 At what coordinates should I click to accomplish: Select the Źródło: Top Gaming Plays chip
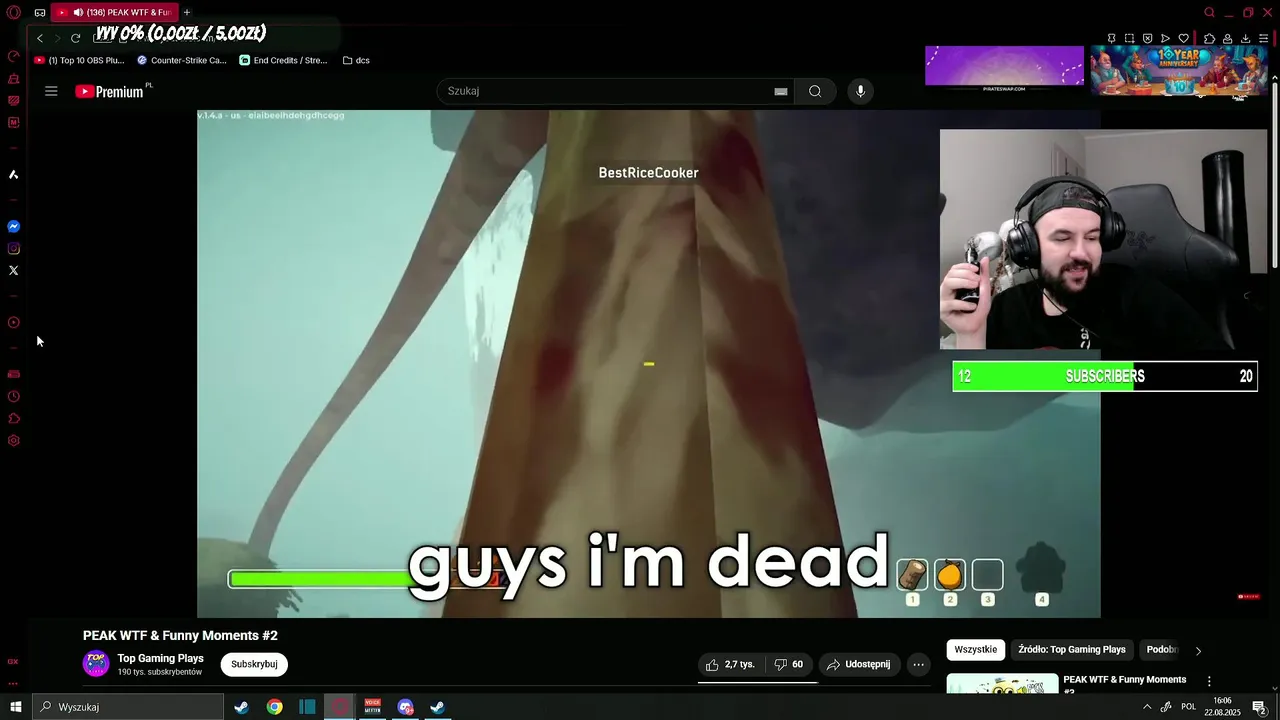(1072, 649)
